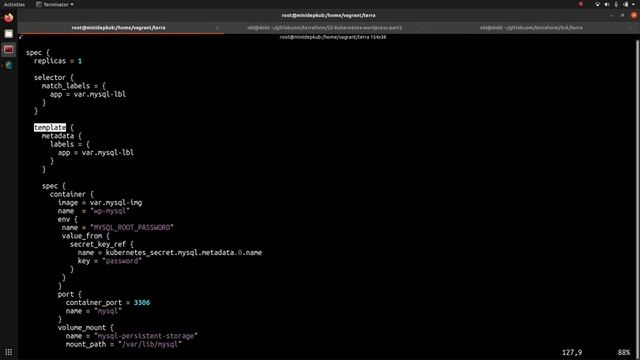Click 'metadata {' line
This screenshot has width=640, height=360.
point(62,136)
